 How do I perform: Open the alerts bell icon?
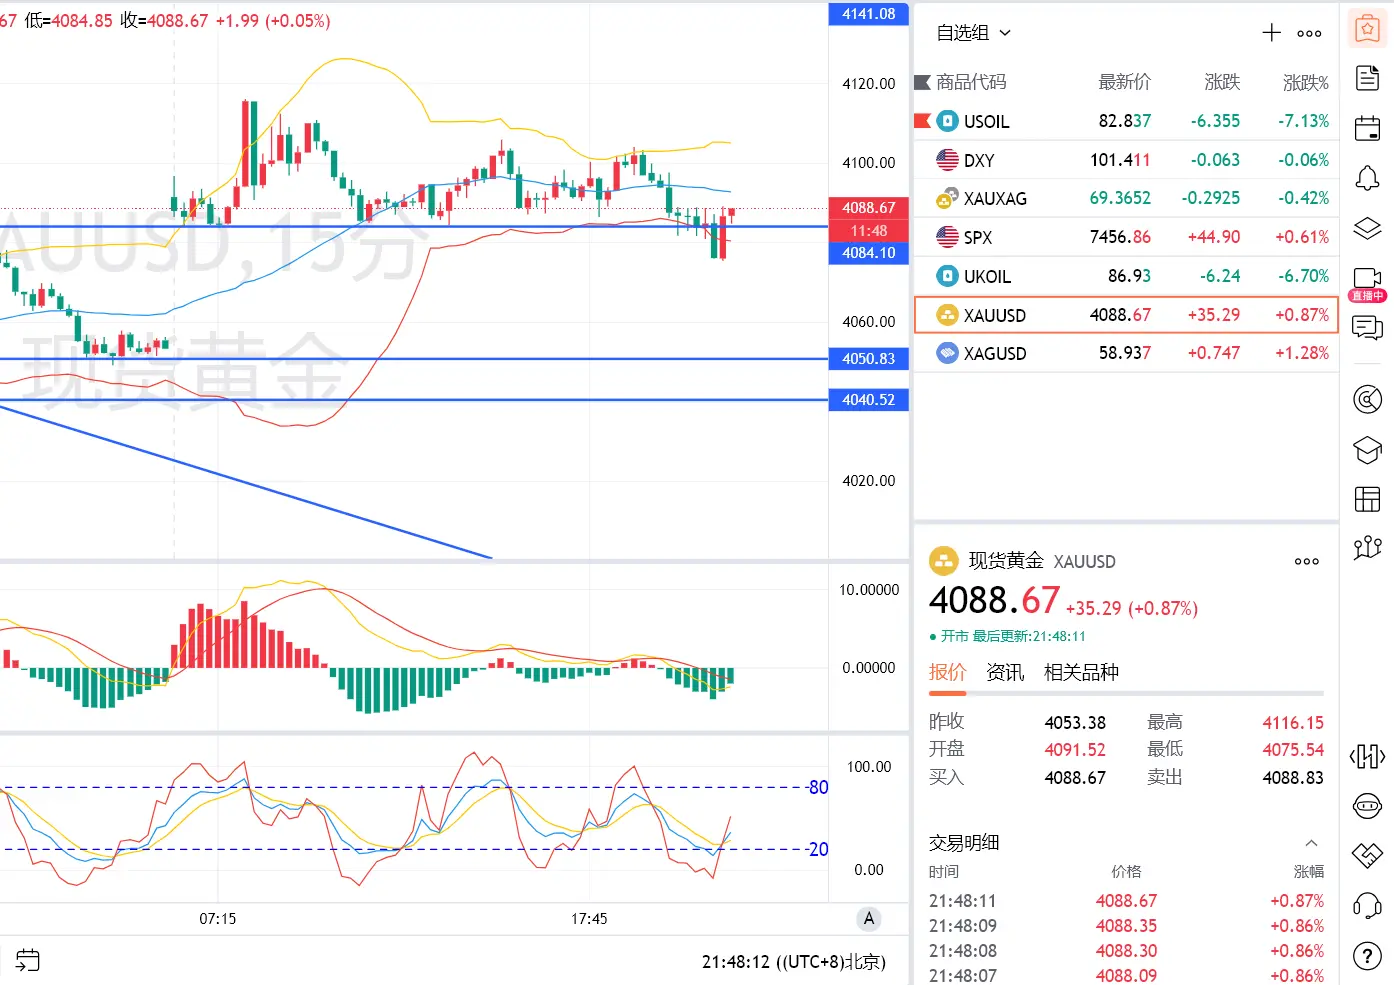(x=1367, y=178)
